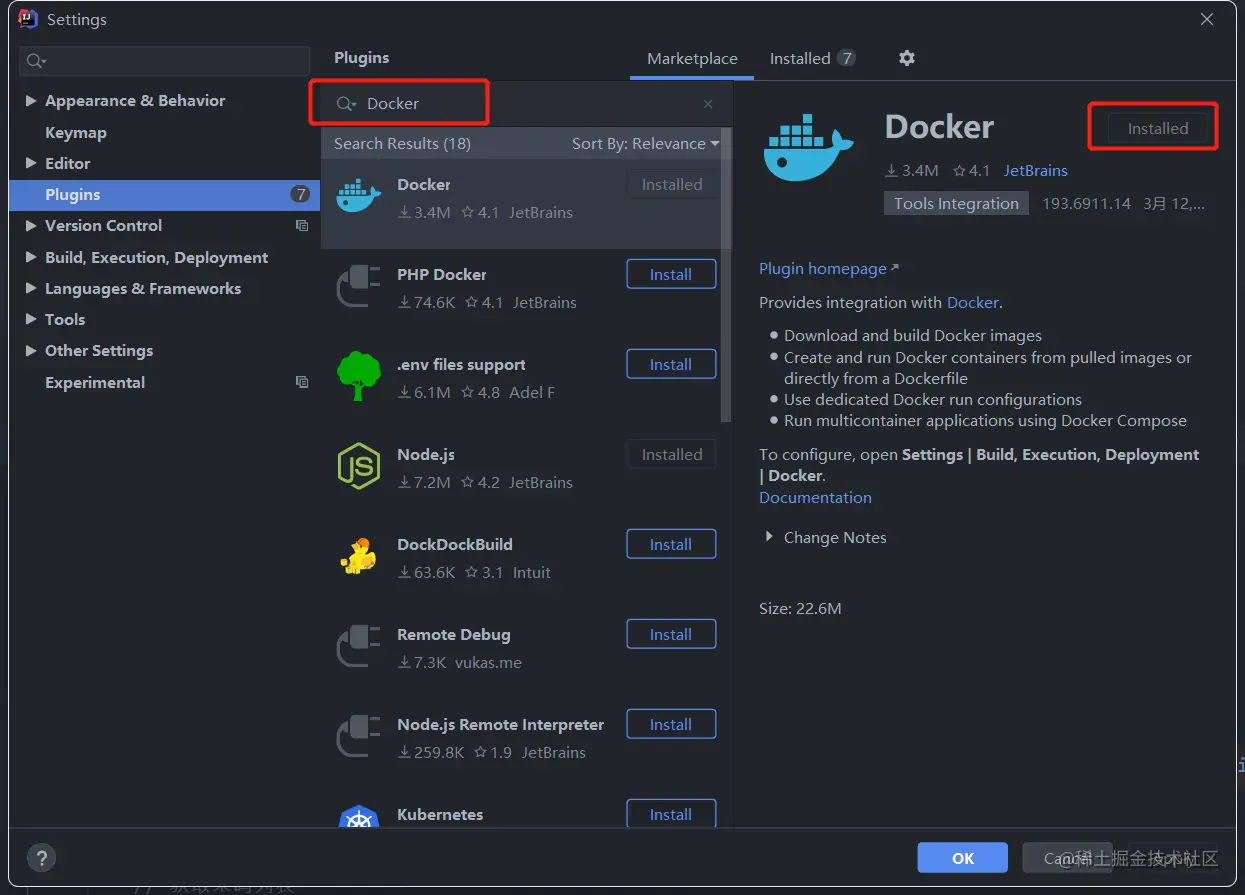Click the Search Results (18) label
The width and height of the screenshot is (1245, 895).
point(402,143)
